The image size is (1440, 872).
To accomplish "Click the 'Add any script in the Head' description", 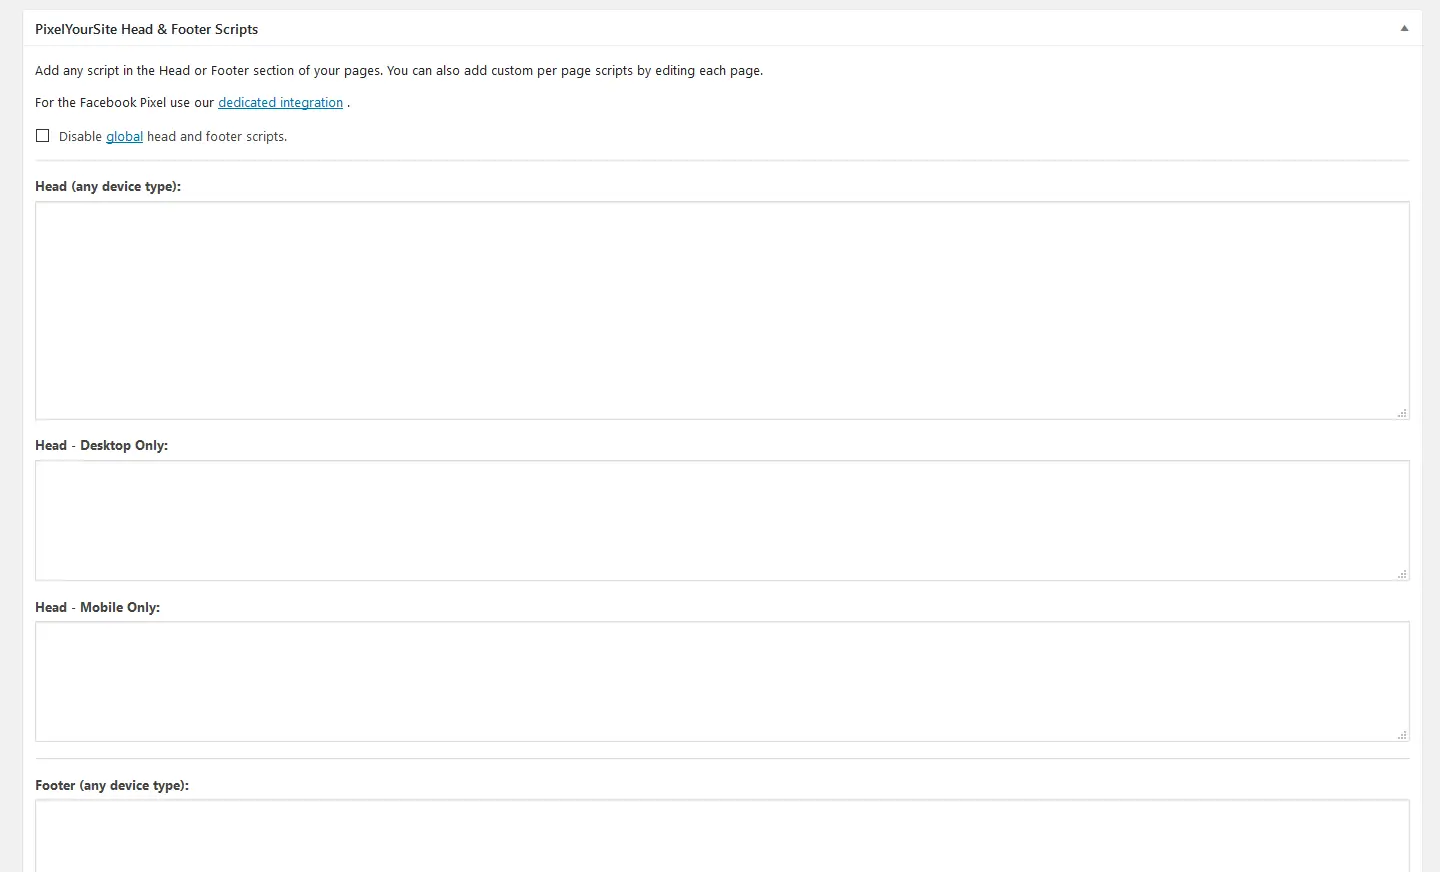I will [x=399, y=70].
